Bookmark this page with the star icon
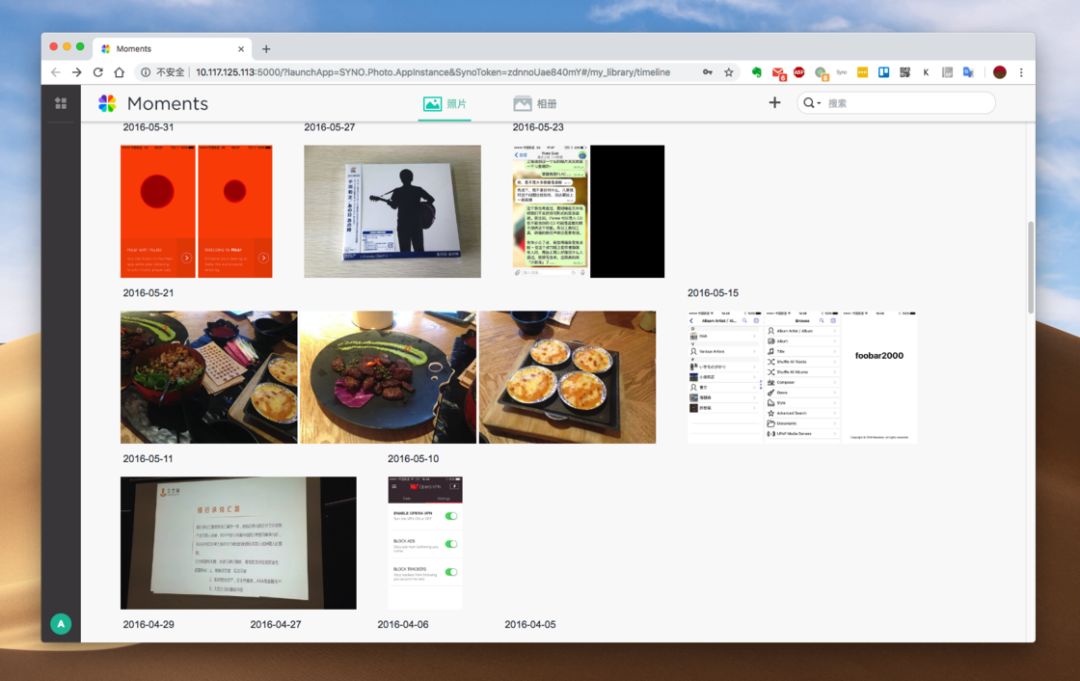This screenshot has height=681, width=1080. coord(729,72)
